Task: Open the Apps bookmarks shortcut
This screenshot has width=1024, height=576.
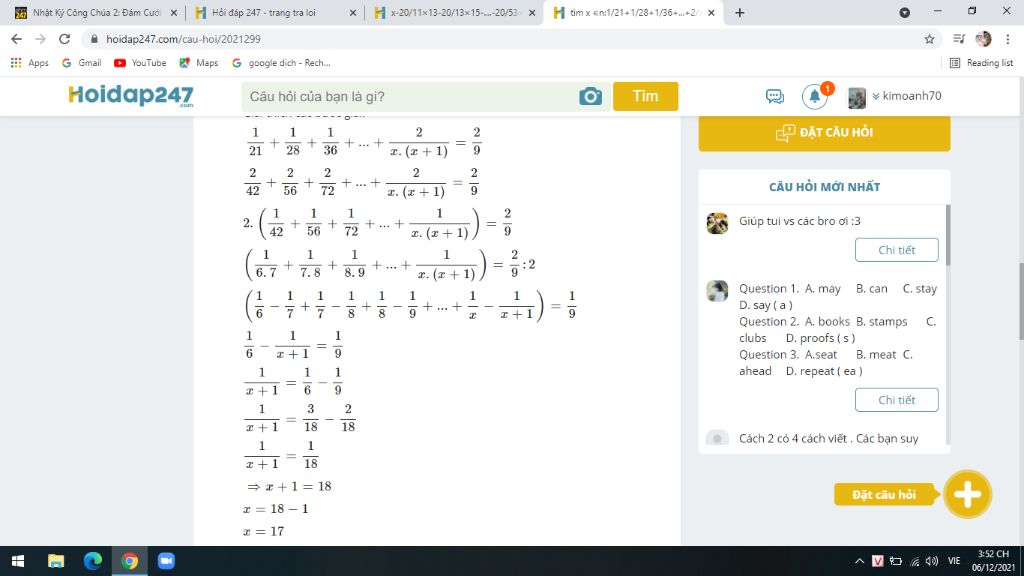Action: click(29, 63)
